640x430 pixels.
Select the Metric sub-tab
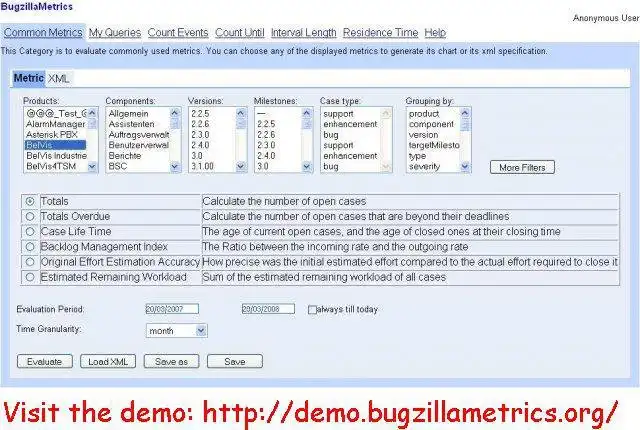pyautogui.click(x=29, y=78)
